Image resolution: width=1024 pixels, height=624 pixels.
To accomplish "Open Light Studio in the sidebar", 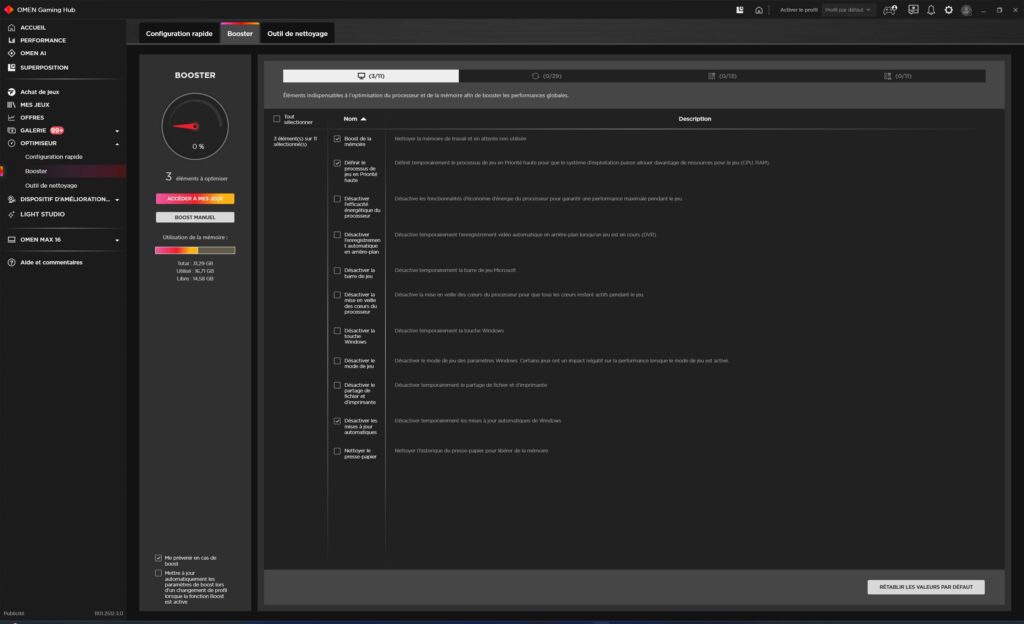I will coord(42,214).
